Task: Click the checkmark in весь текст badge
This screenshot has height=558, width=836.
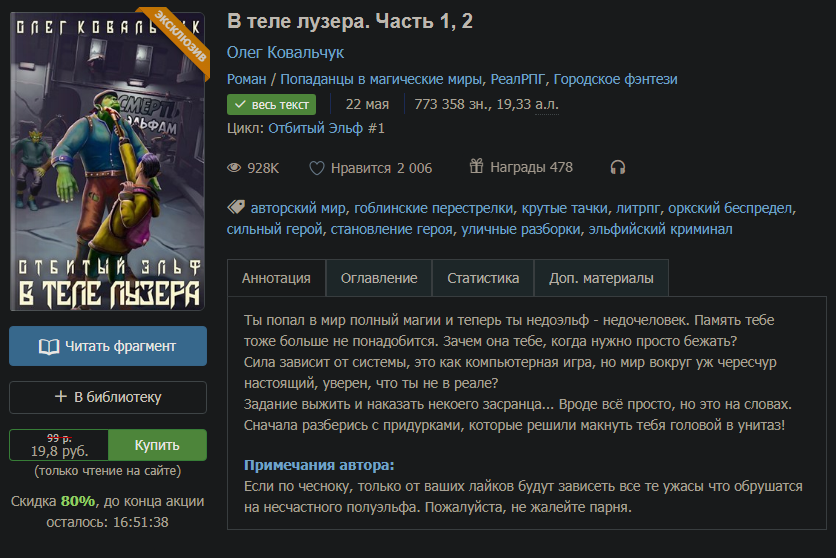Action: pos(240,104)
